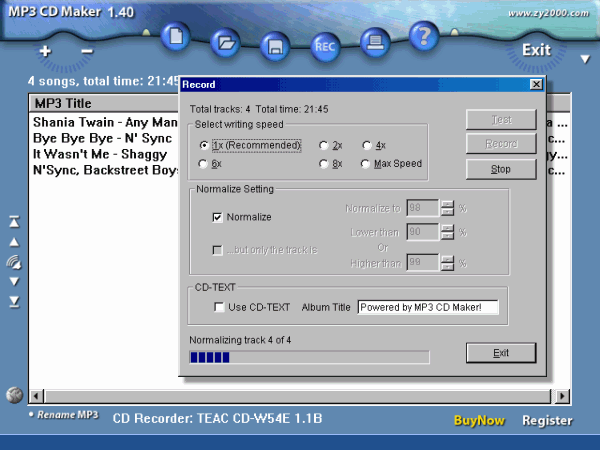Click the Lower than percent spinner
600x450 pixels.
point(447,232)
